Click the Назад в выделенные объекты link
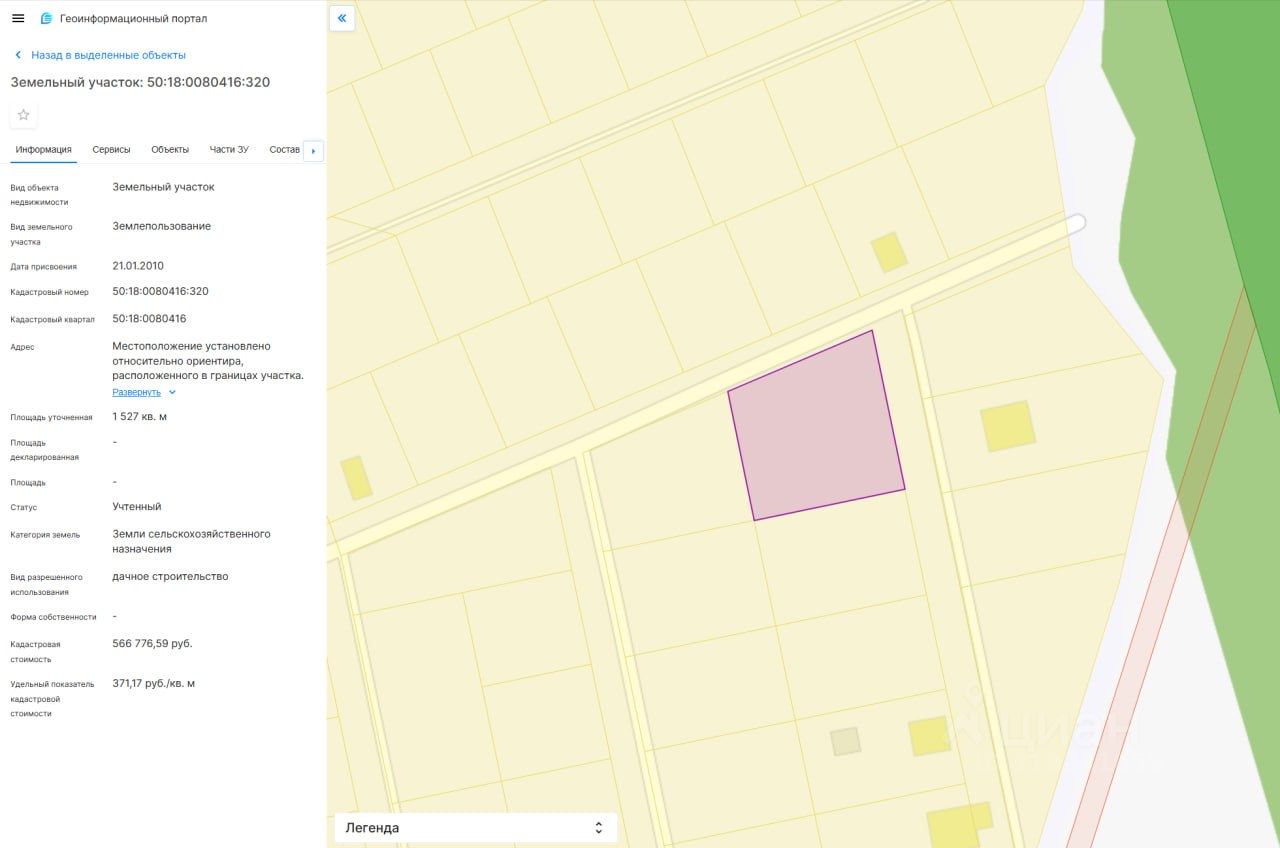 (x=108, y=55)
